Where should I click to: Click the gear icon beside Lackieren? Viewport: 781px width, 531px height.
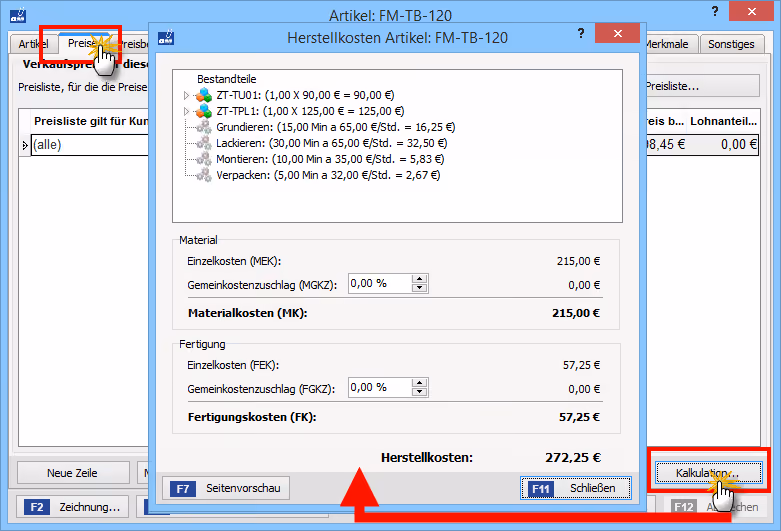[203, 143]
